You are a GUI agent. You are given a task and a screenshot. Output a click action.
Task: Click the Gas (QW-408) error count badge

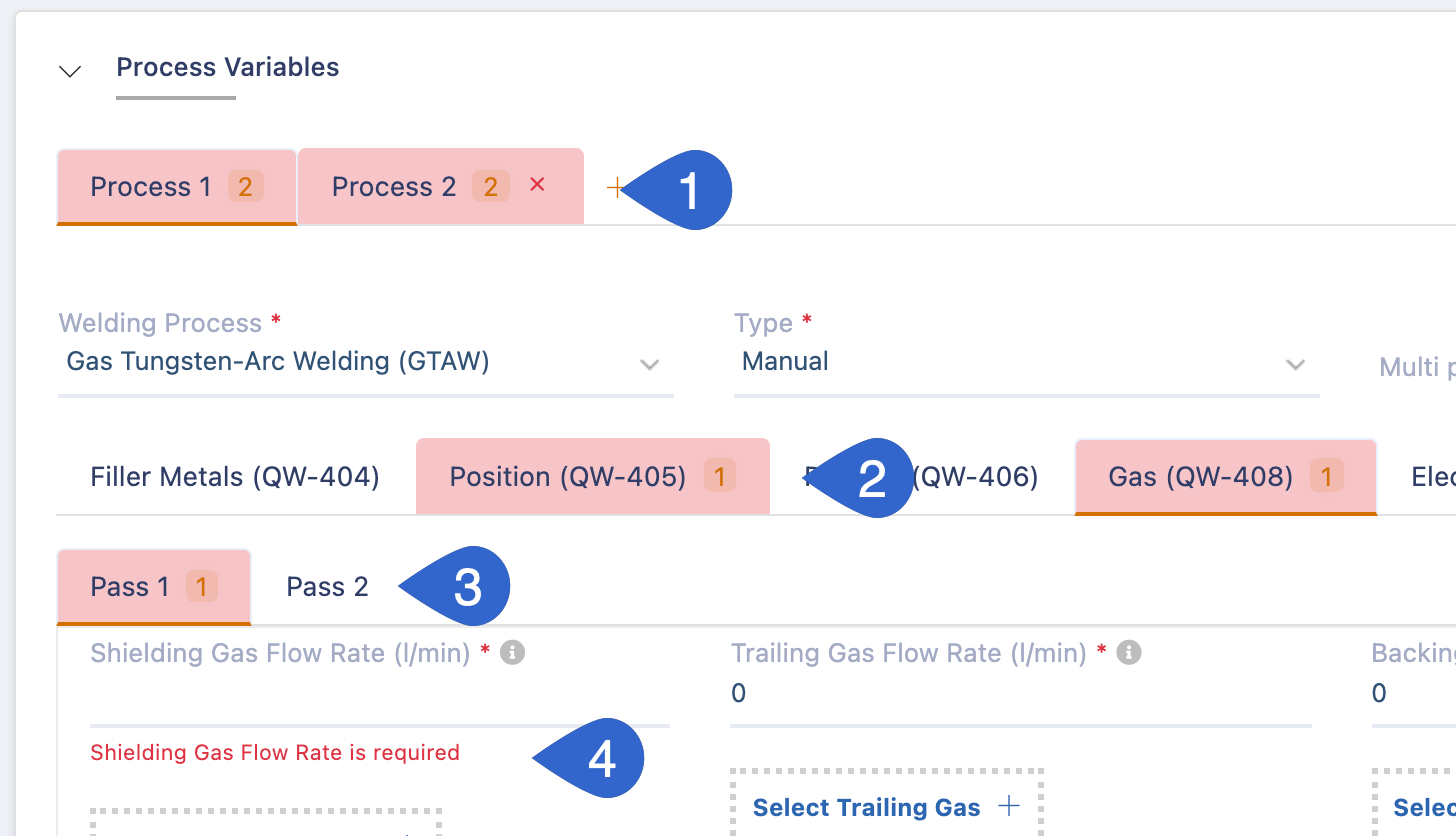[1327, 477]
